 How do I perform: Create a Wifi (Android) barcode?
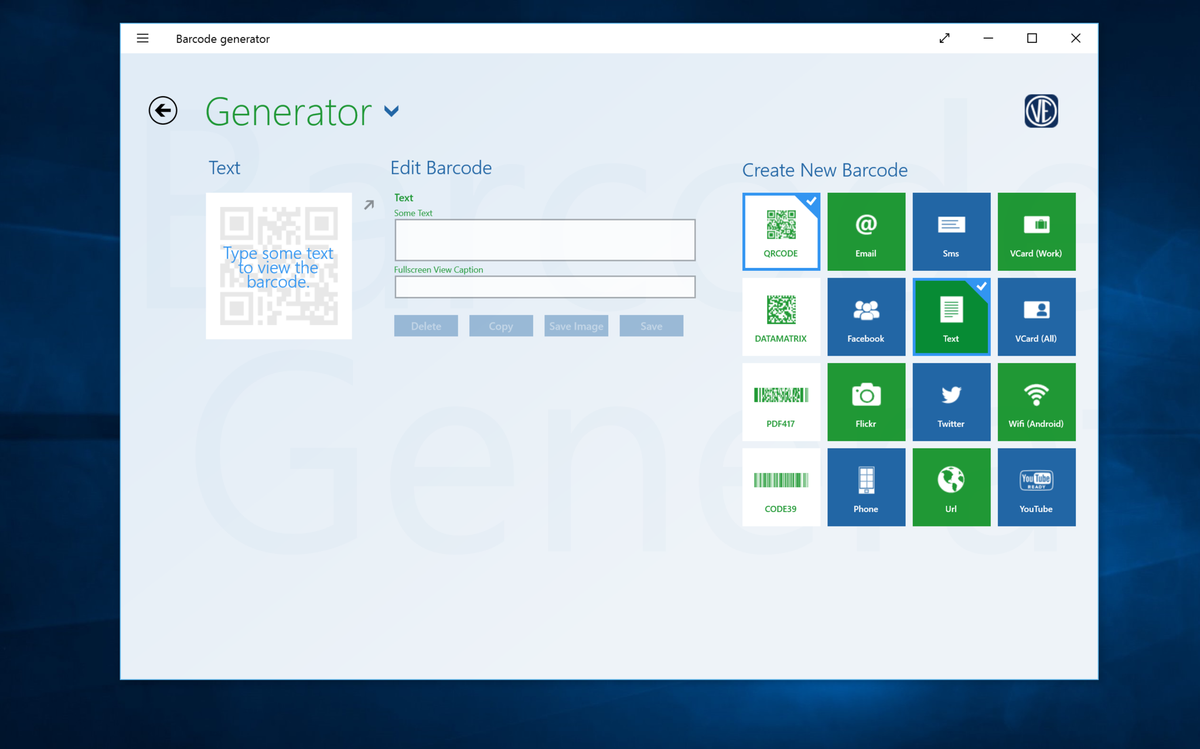tap(1036, 402)
